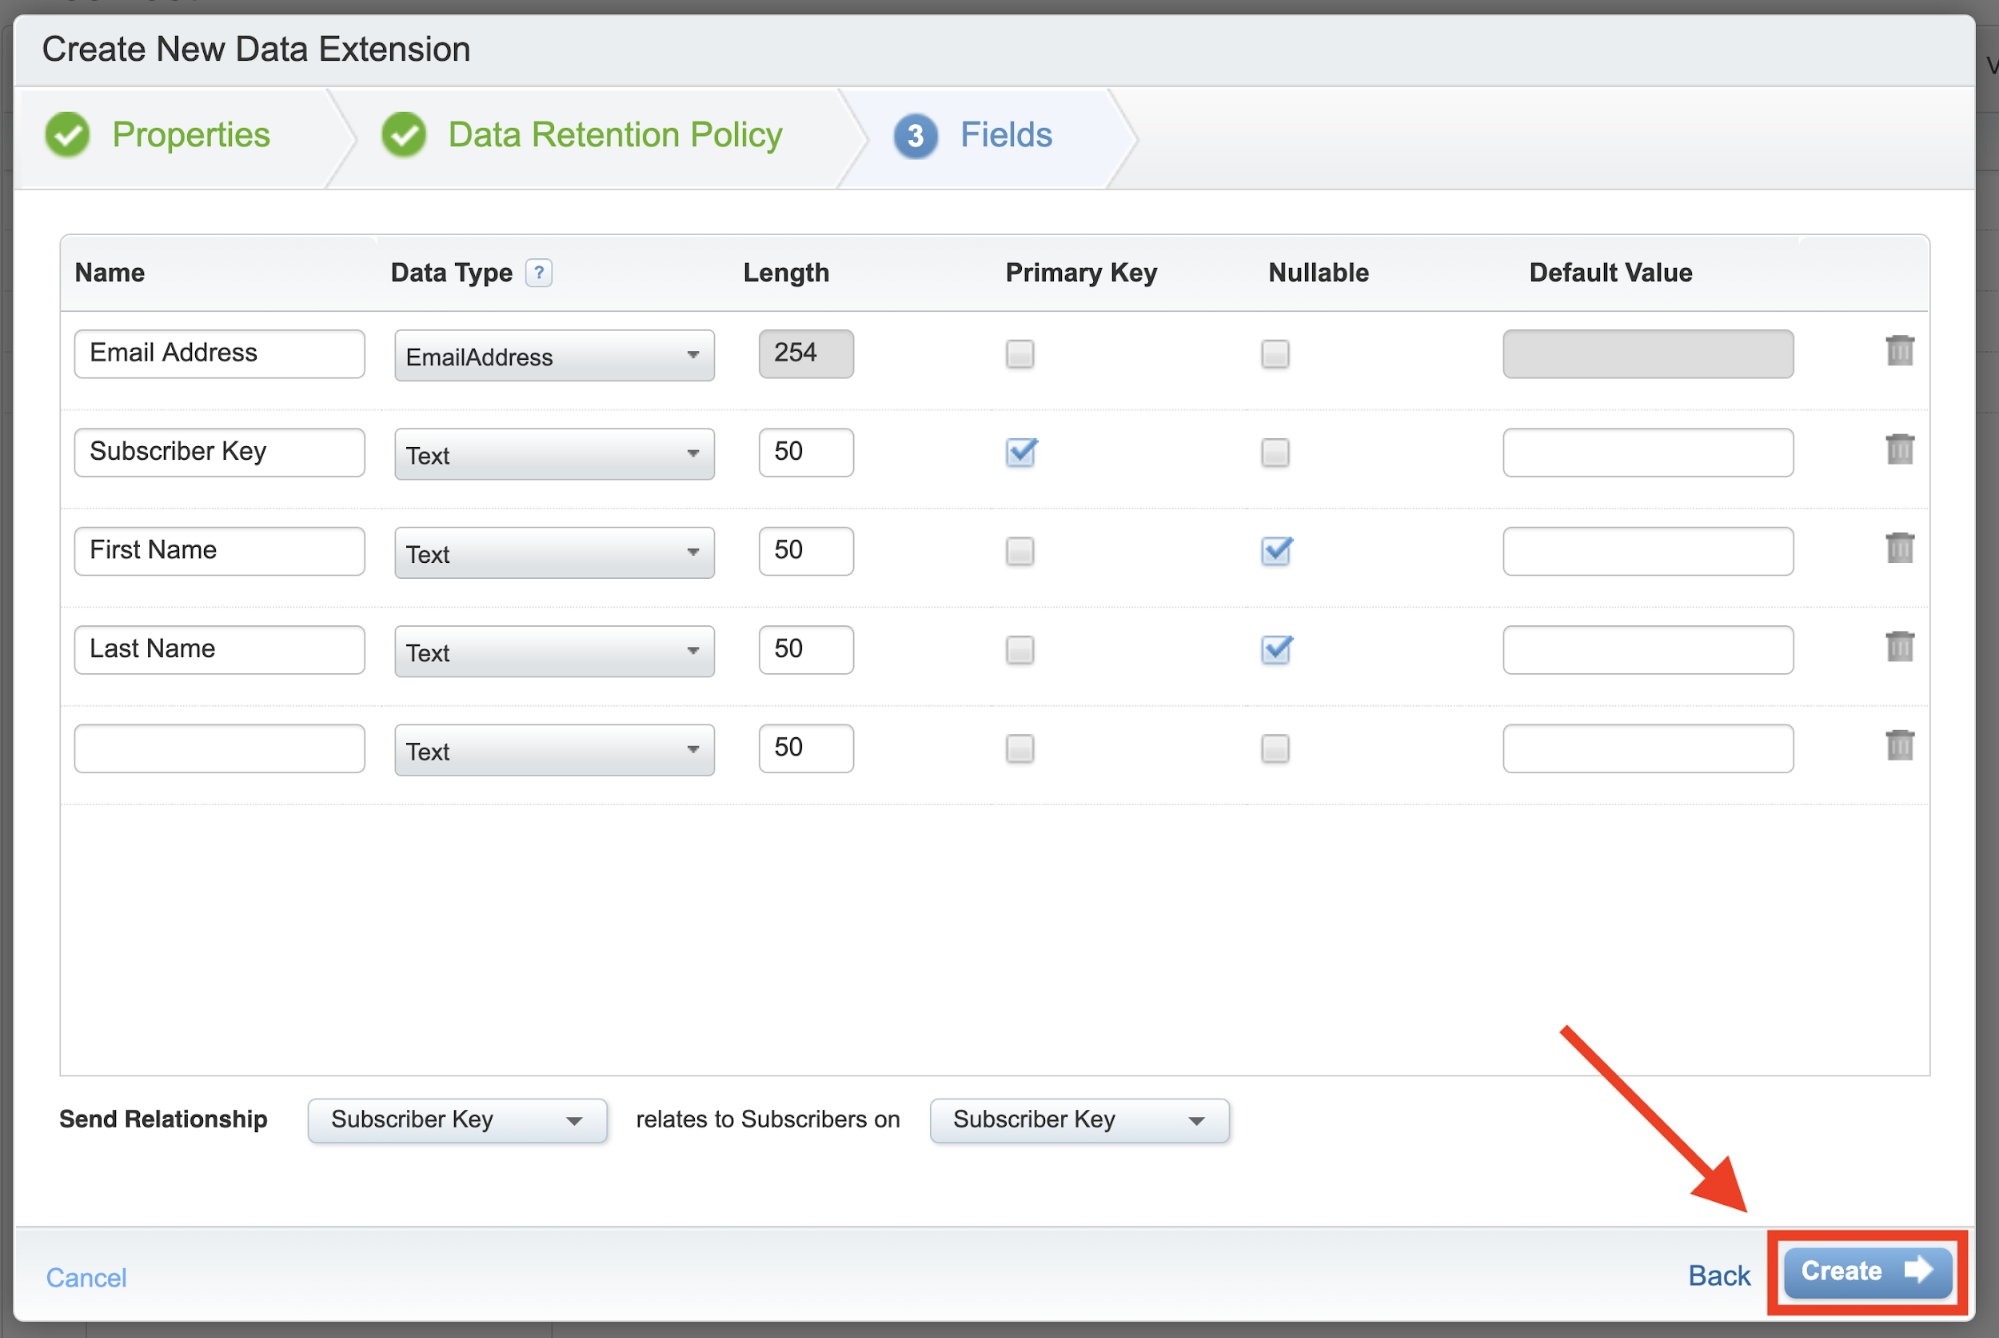Enable Nullable for Subscriber Key
The image size is (1999, 1338).
pos(1275,453)
